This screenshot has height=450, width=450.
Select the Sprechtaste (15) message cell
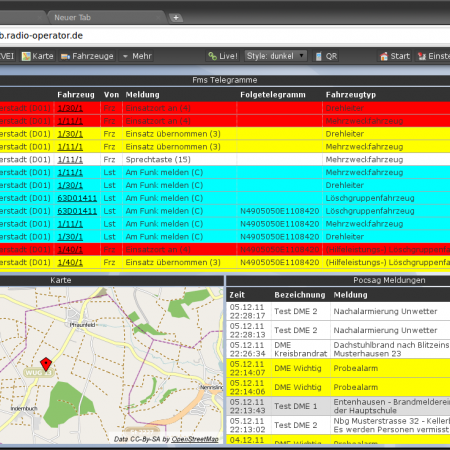tap(180, 160)
